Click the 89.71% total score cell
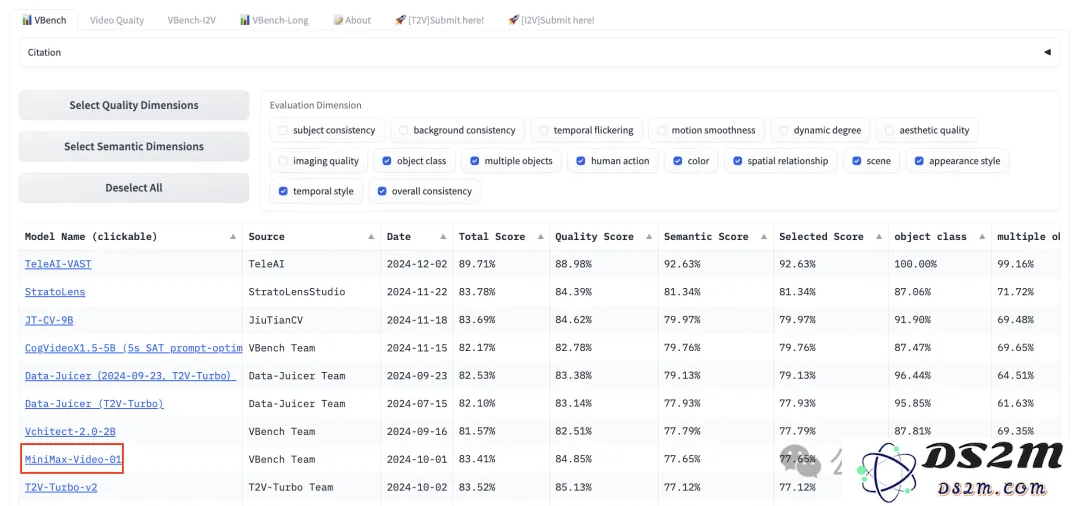Image resolution: width=1080 pixels, height=506 pixels. coord(501,264)
